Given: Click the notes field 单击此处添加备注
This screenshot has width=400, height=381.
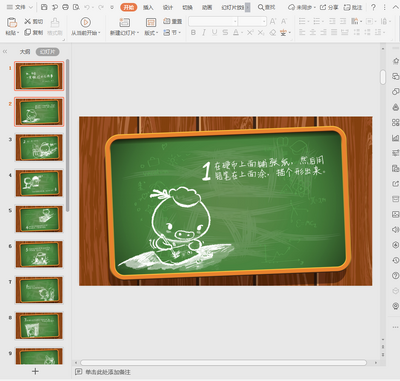Looking at the screenshot, I should pyautogui.click(x=108, y=372).
